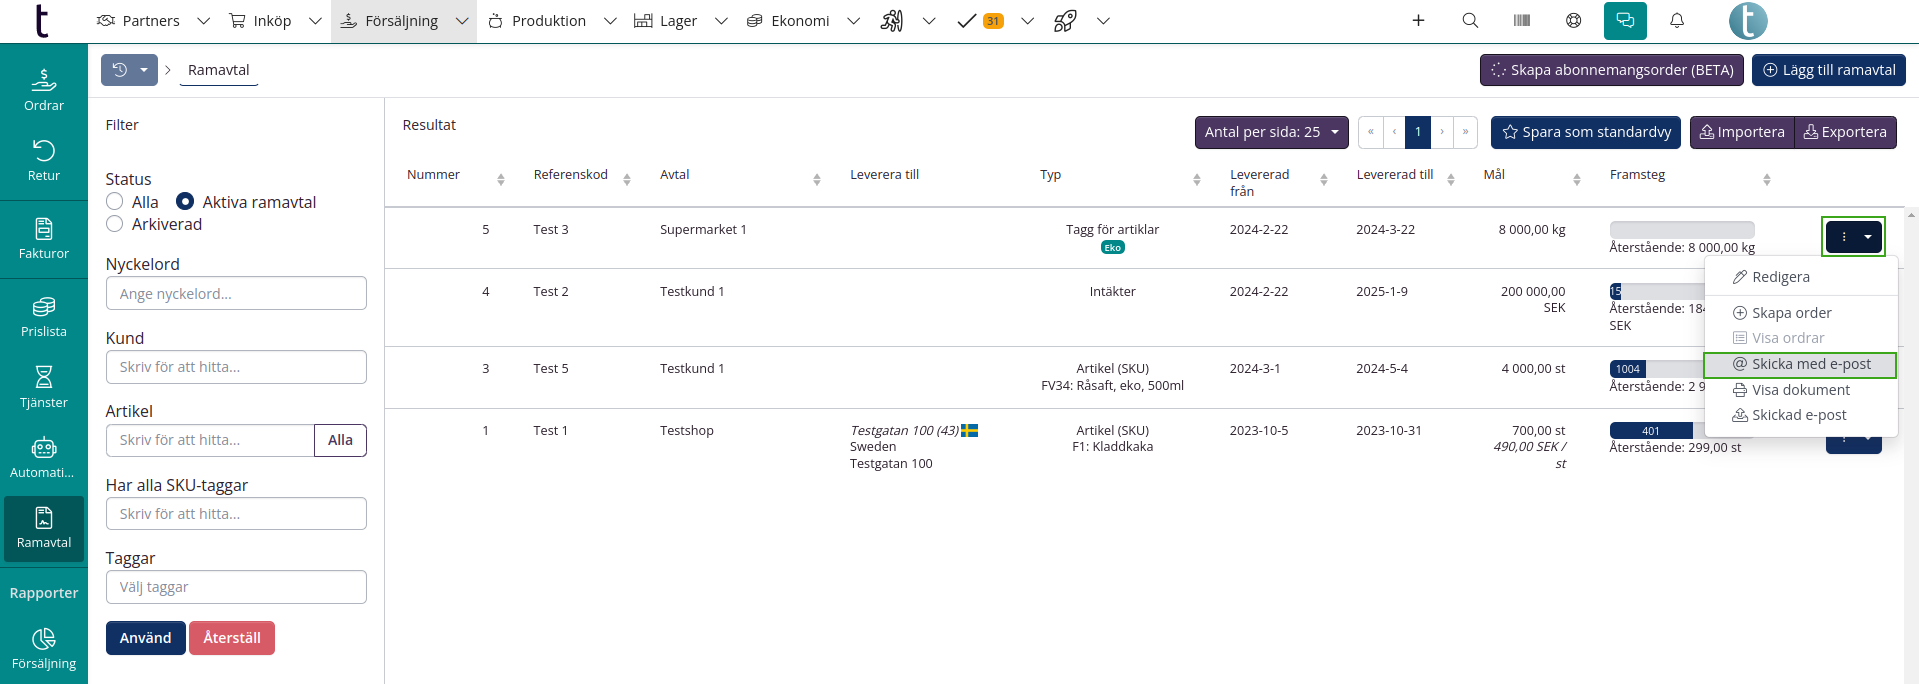Click the Har alla SKU-taggar field
The image size is (1919, 684).
coord(236,514)
